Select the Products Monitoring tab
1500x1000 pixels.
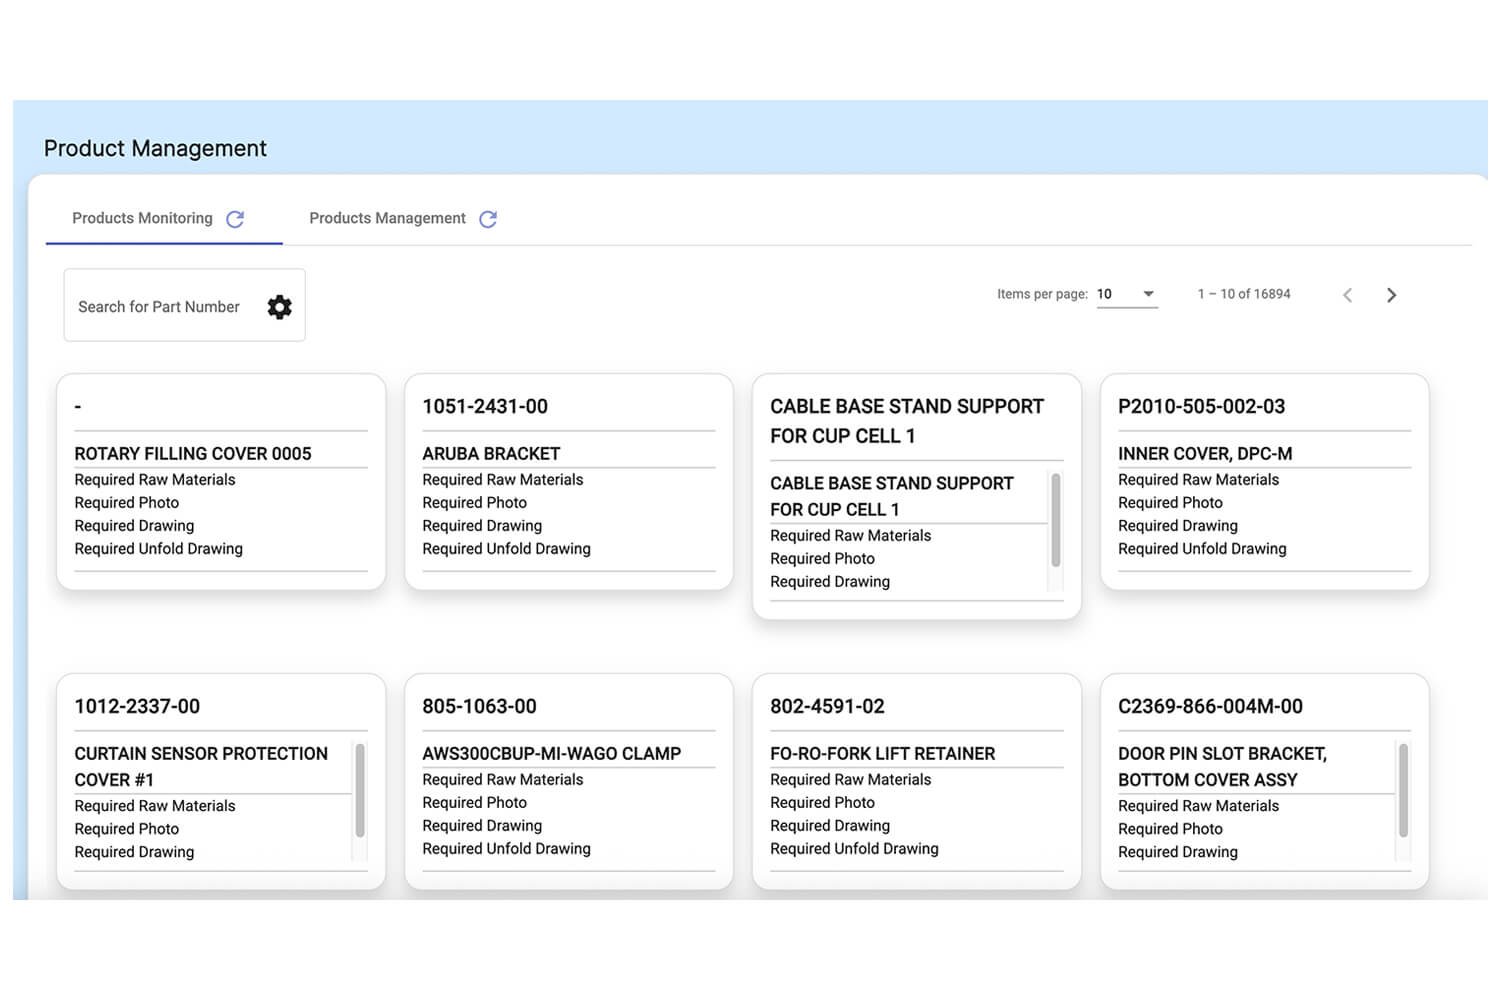pos(142,218)
